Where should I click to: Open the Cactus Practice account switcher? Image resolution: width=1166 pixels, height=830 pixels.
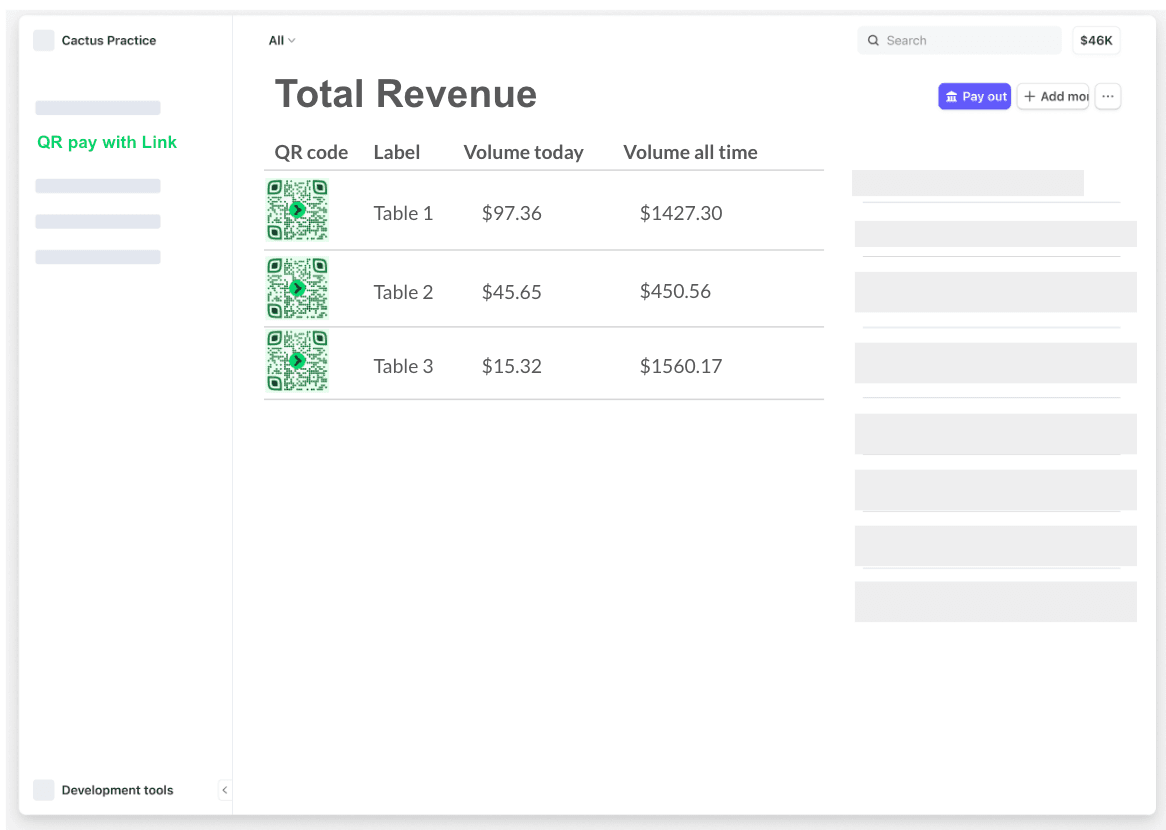pos(95,40)
